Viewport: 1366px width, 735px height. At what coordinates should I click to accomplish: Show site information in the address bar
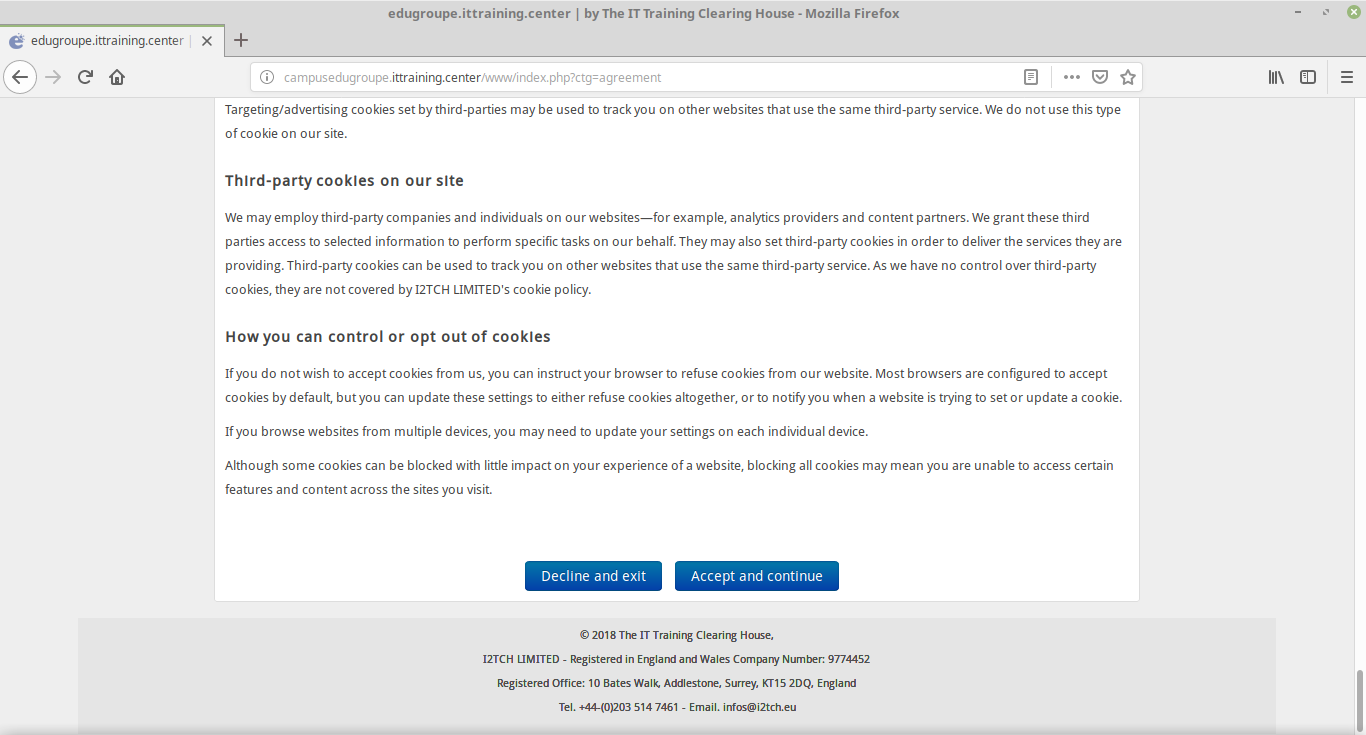click(x=266, y=77)
